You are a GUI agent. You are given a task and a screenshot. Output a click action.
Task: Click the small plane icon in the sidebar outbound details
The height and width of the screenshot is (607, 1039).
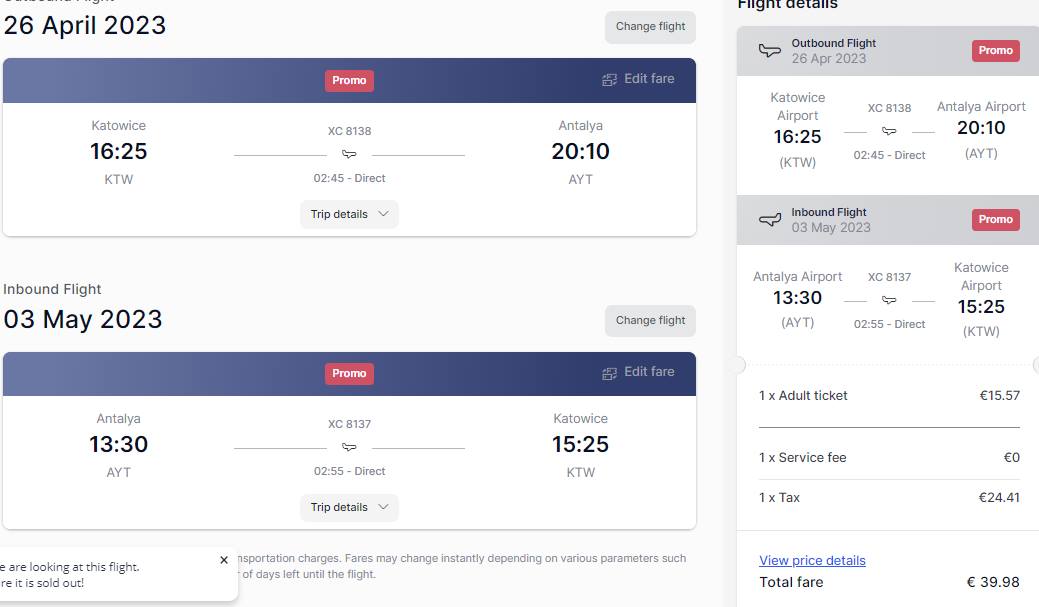tap(889, 131)
